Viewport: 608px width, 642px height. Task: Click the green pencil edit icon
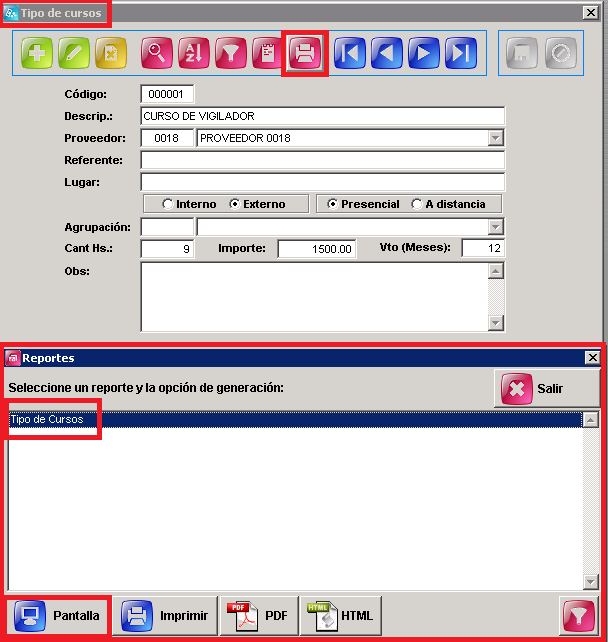tap(74, 53)
